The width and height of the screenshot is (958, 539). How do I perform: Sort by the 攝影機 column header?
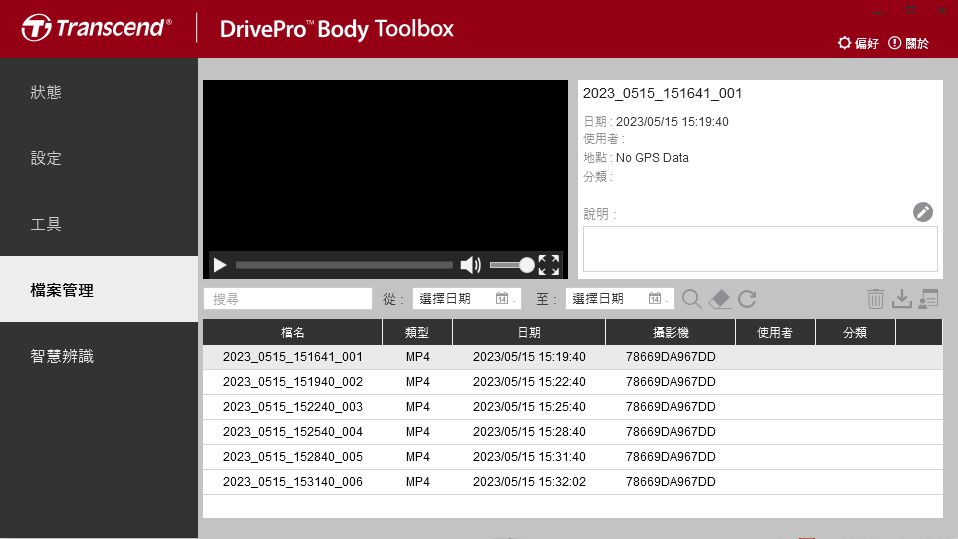pos(671,332)
